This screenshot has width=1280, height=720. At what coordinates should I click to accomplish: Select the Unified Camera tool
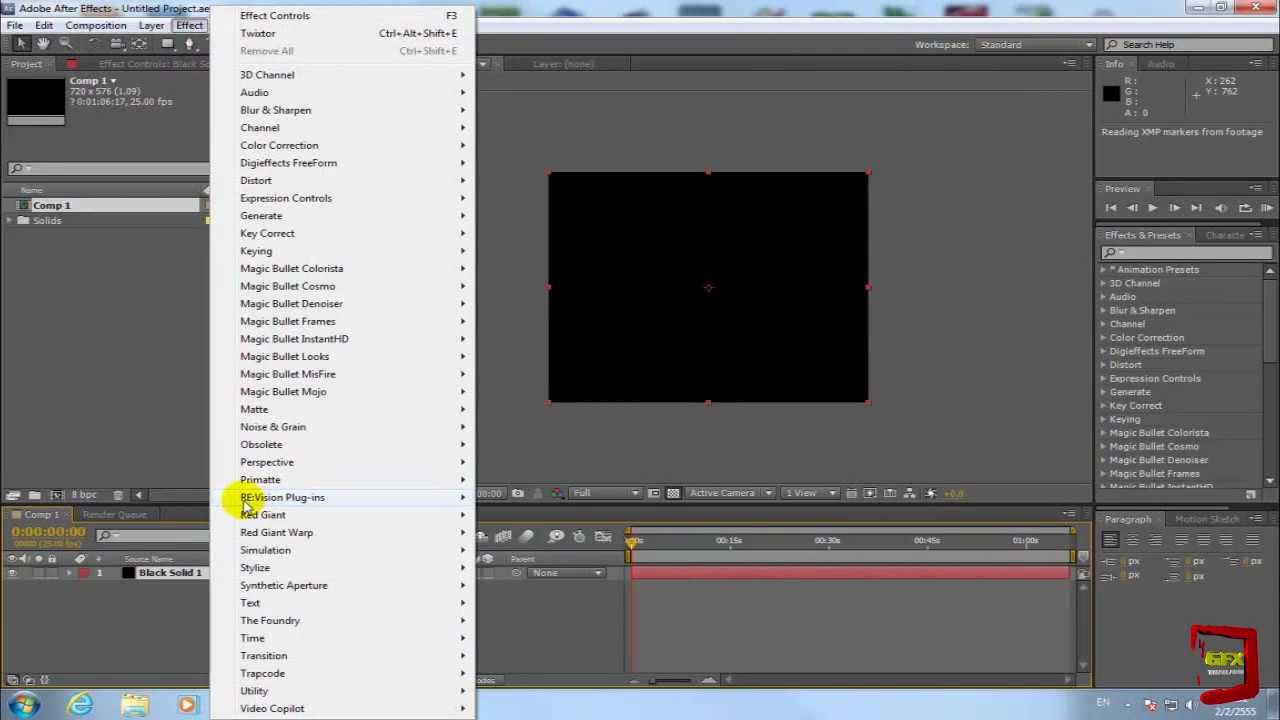(116, 44)
